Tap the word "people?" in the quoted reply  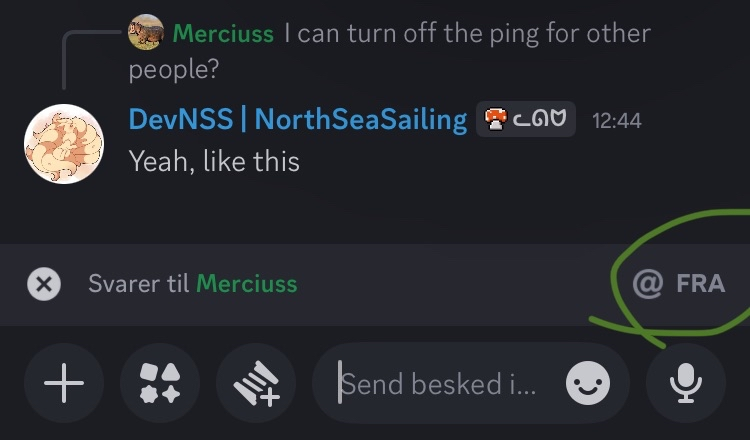point(174,71)
